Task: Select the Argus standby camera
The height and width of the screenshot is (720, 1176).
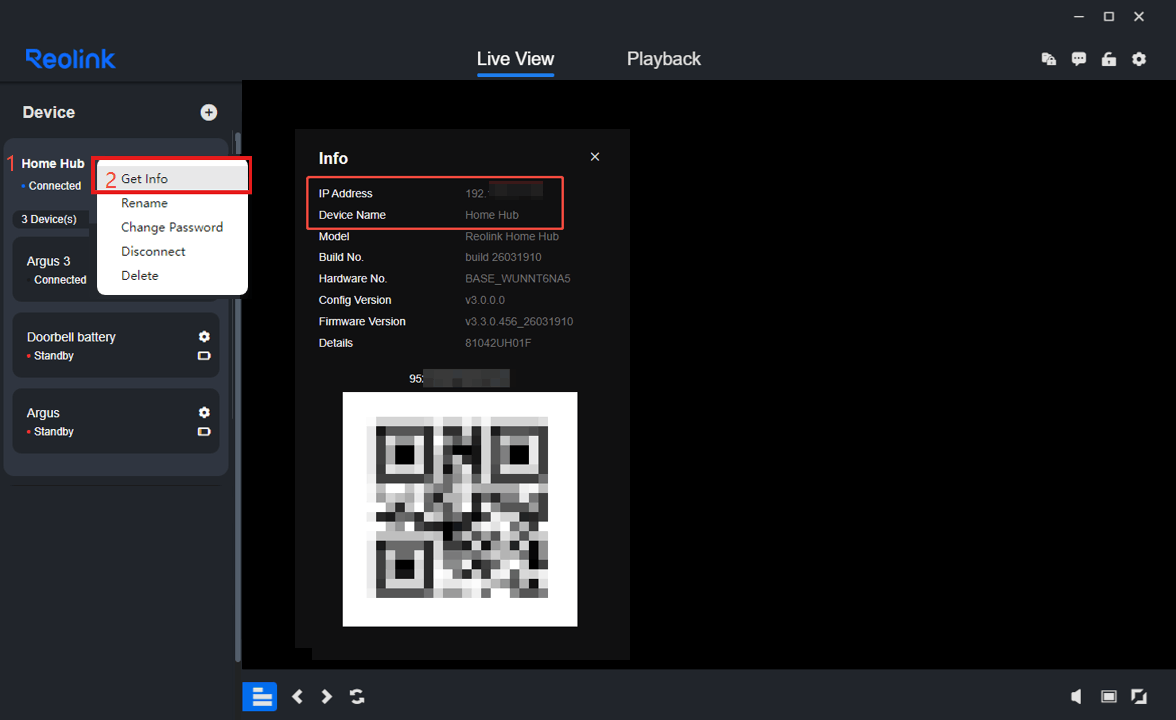Action: tap(116, 421)
